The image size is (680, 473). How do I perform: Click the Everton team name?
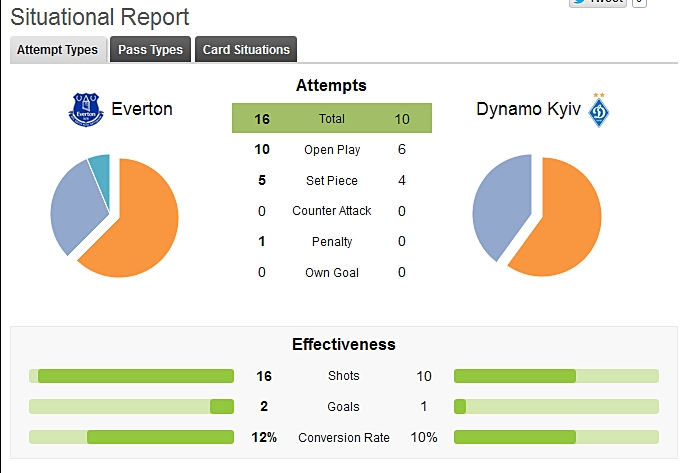coord(142,108)
